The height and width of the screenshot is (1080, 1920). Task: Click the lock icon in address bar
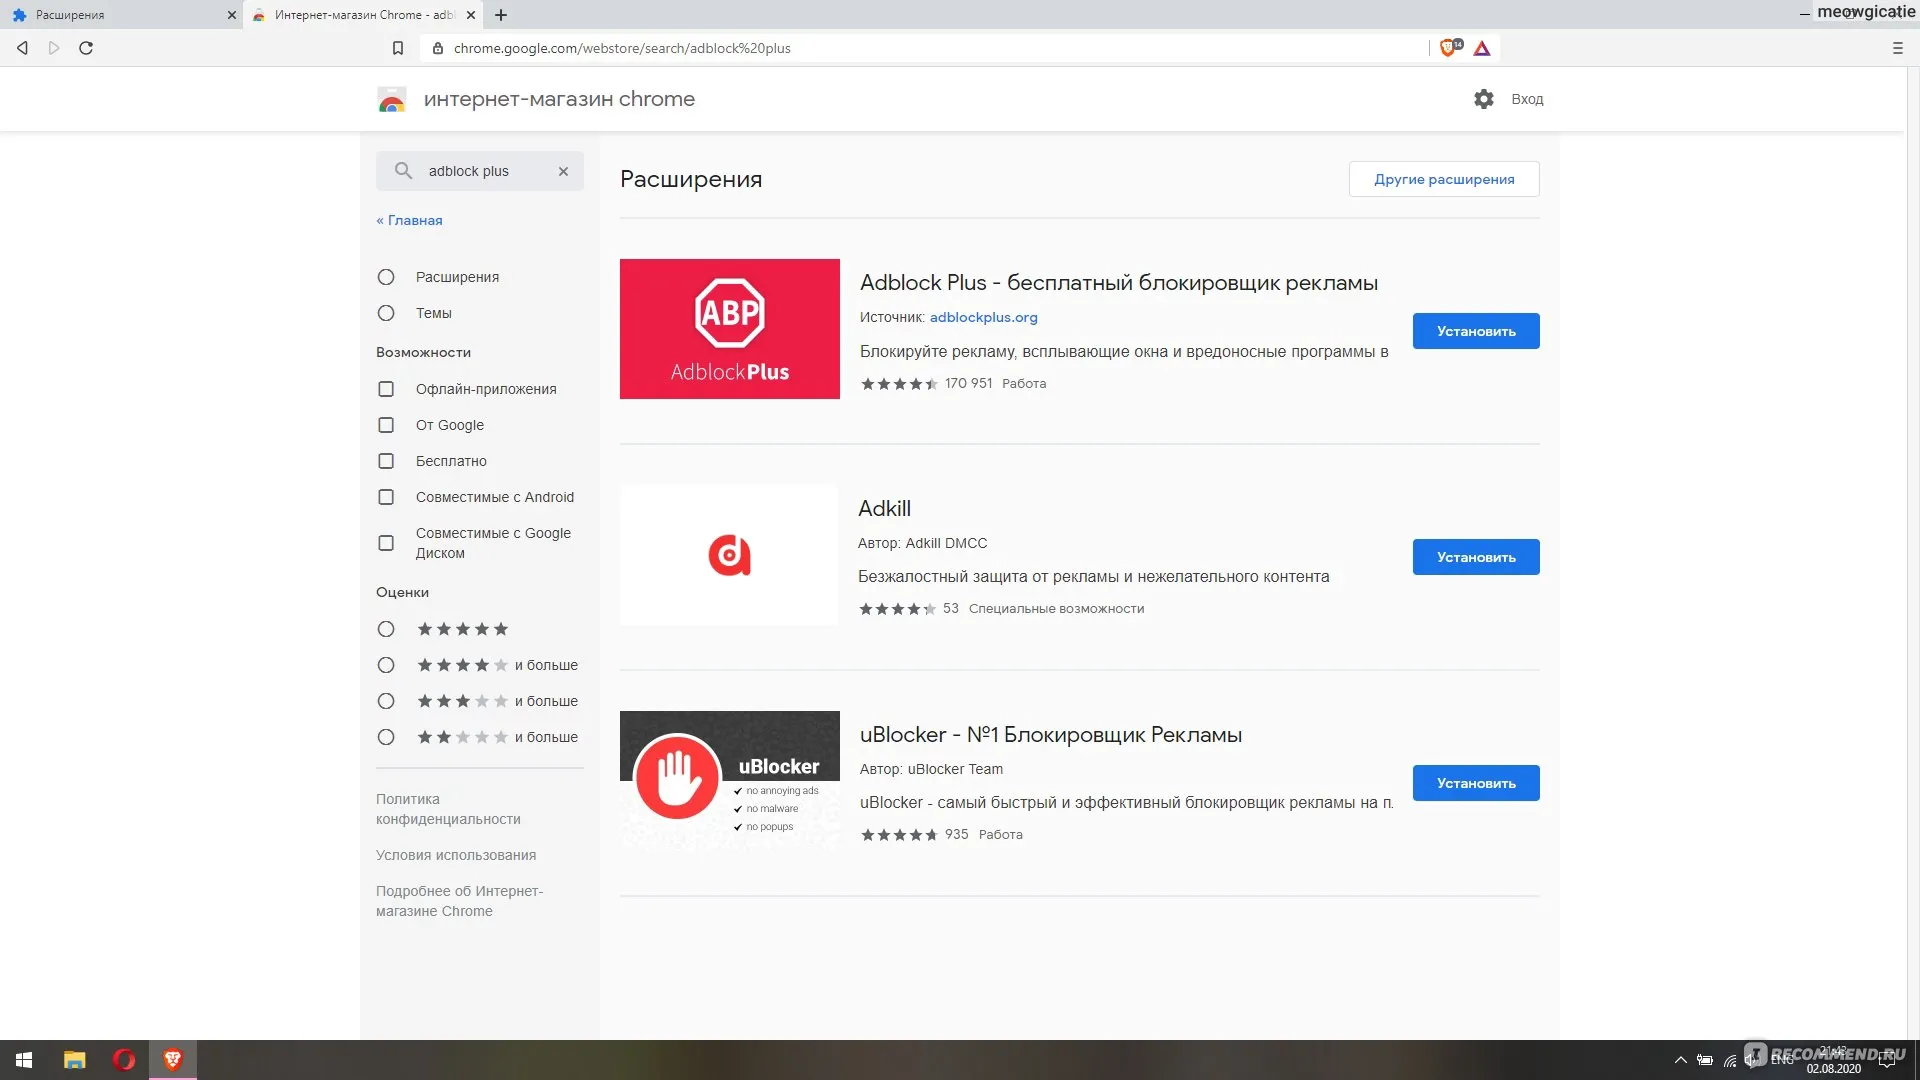click(438, 48)
